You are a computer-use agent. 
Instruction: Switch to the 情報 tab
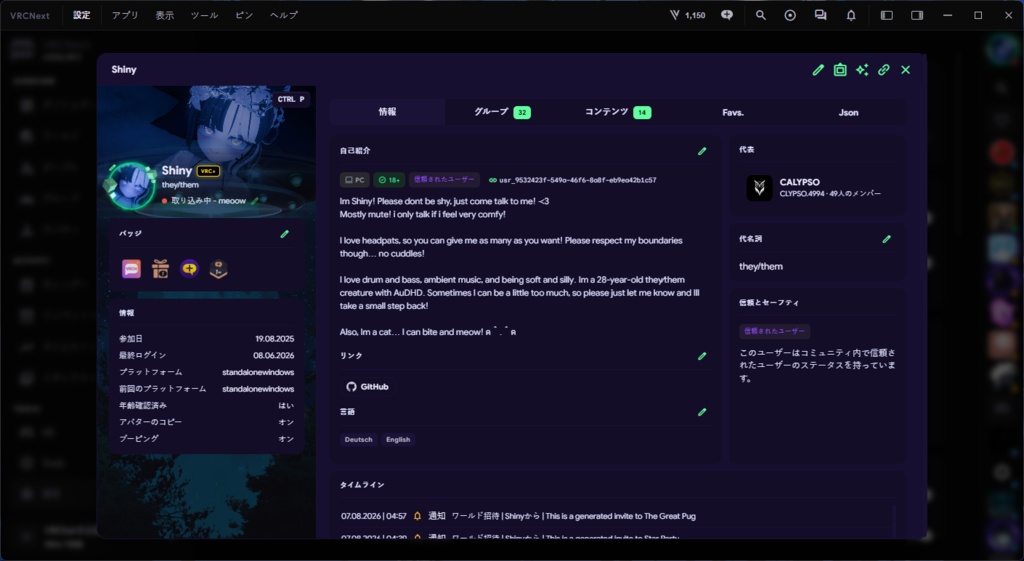pyautogui.click(x=387, y=112)
